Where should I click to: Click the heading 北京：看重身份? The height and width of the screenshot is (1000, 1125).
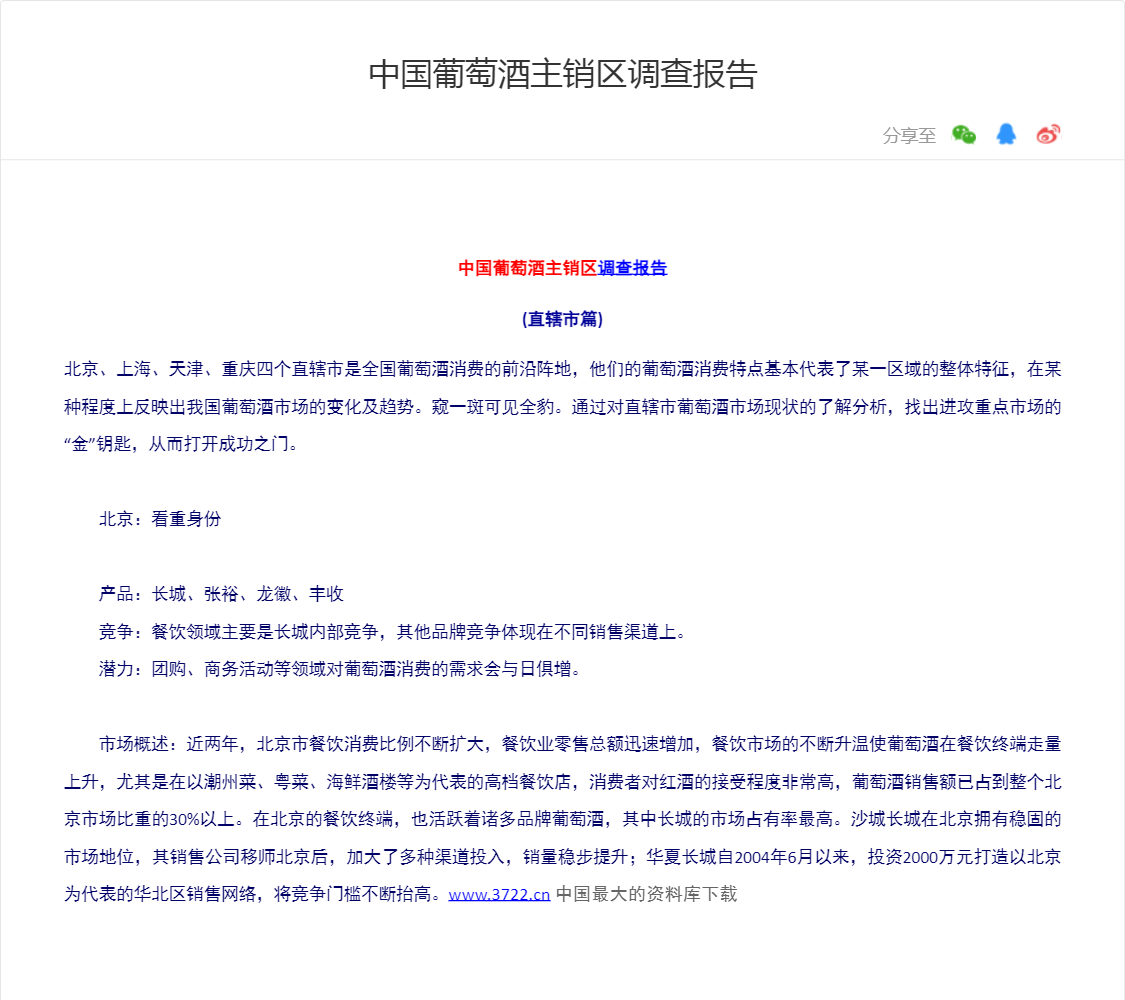160,519
